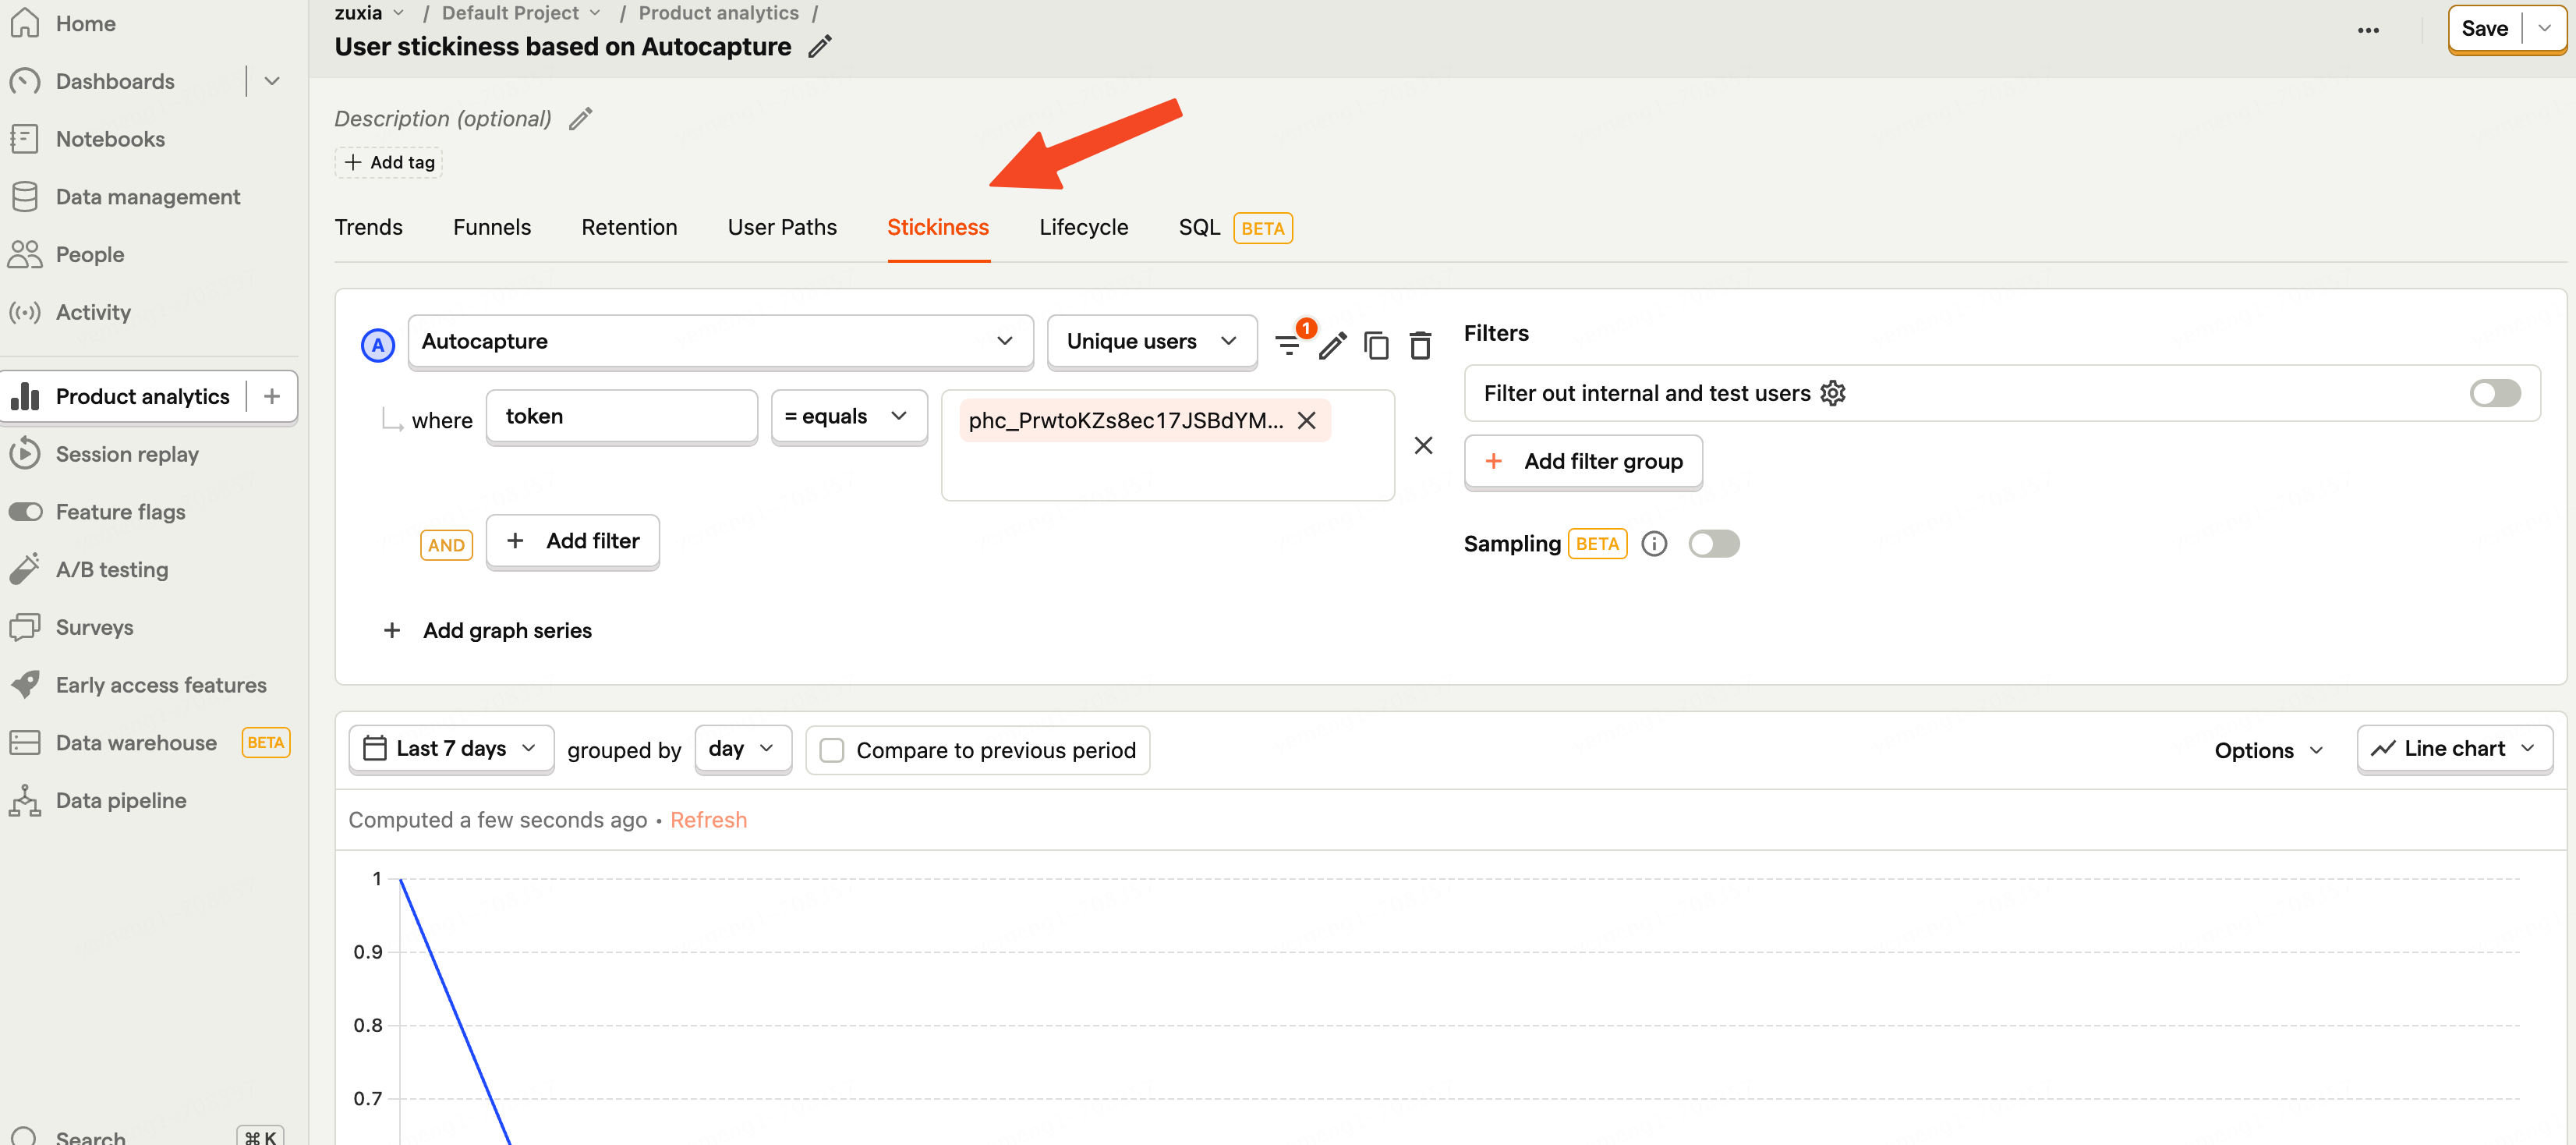Viewport: 2576px width, 1145px height.
Task: Switch to the Lifecycle tab
Action: pos(1083,227)
